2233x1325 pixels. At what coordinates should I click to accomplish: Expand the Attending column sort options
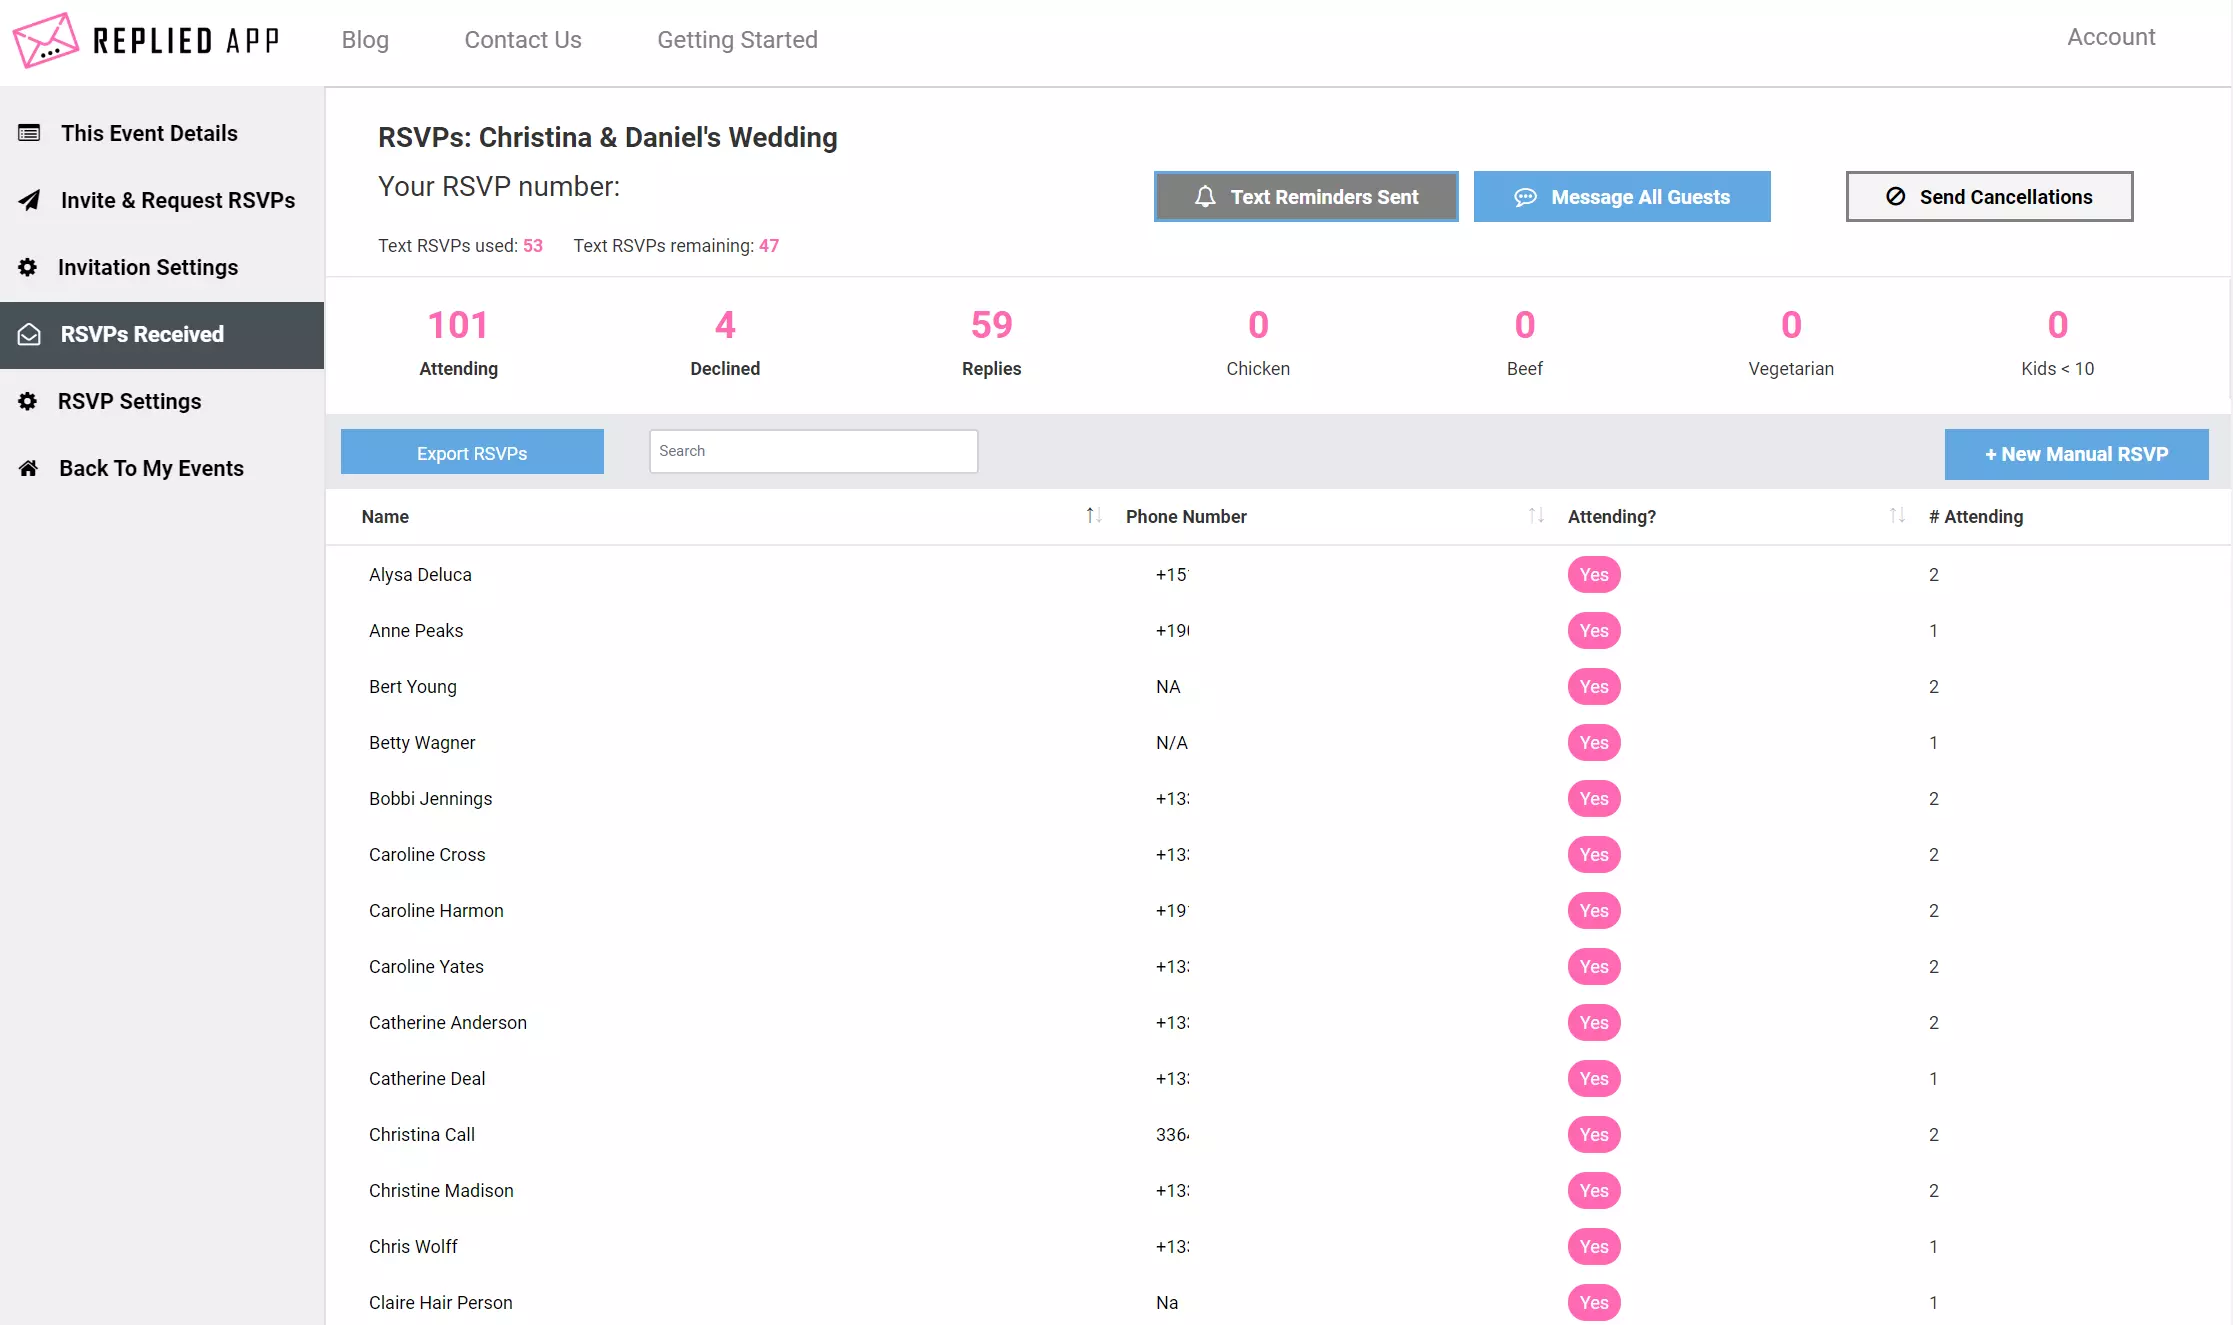coord(1892,514)
